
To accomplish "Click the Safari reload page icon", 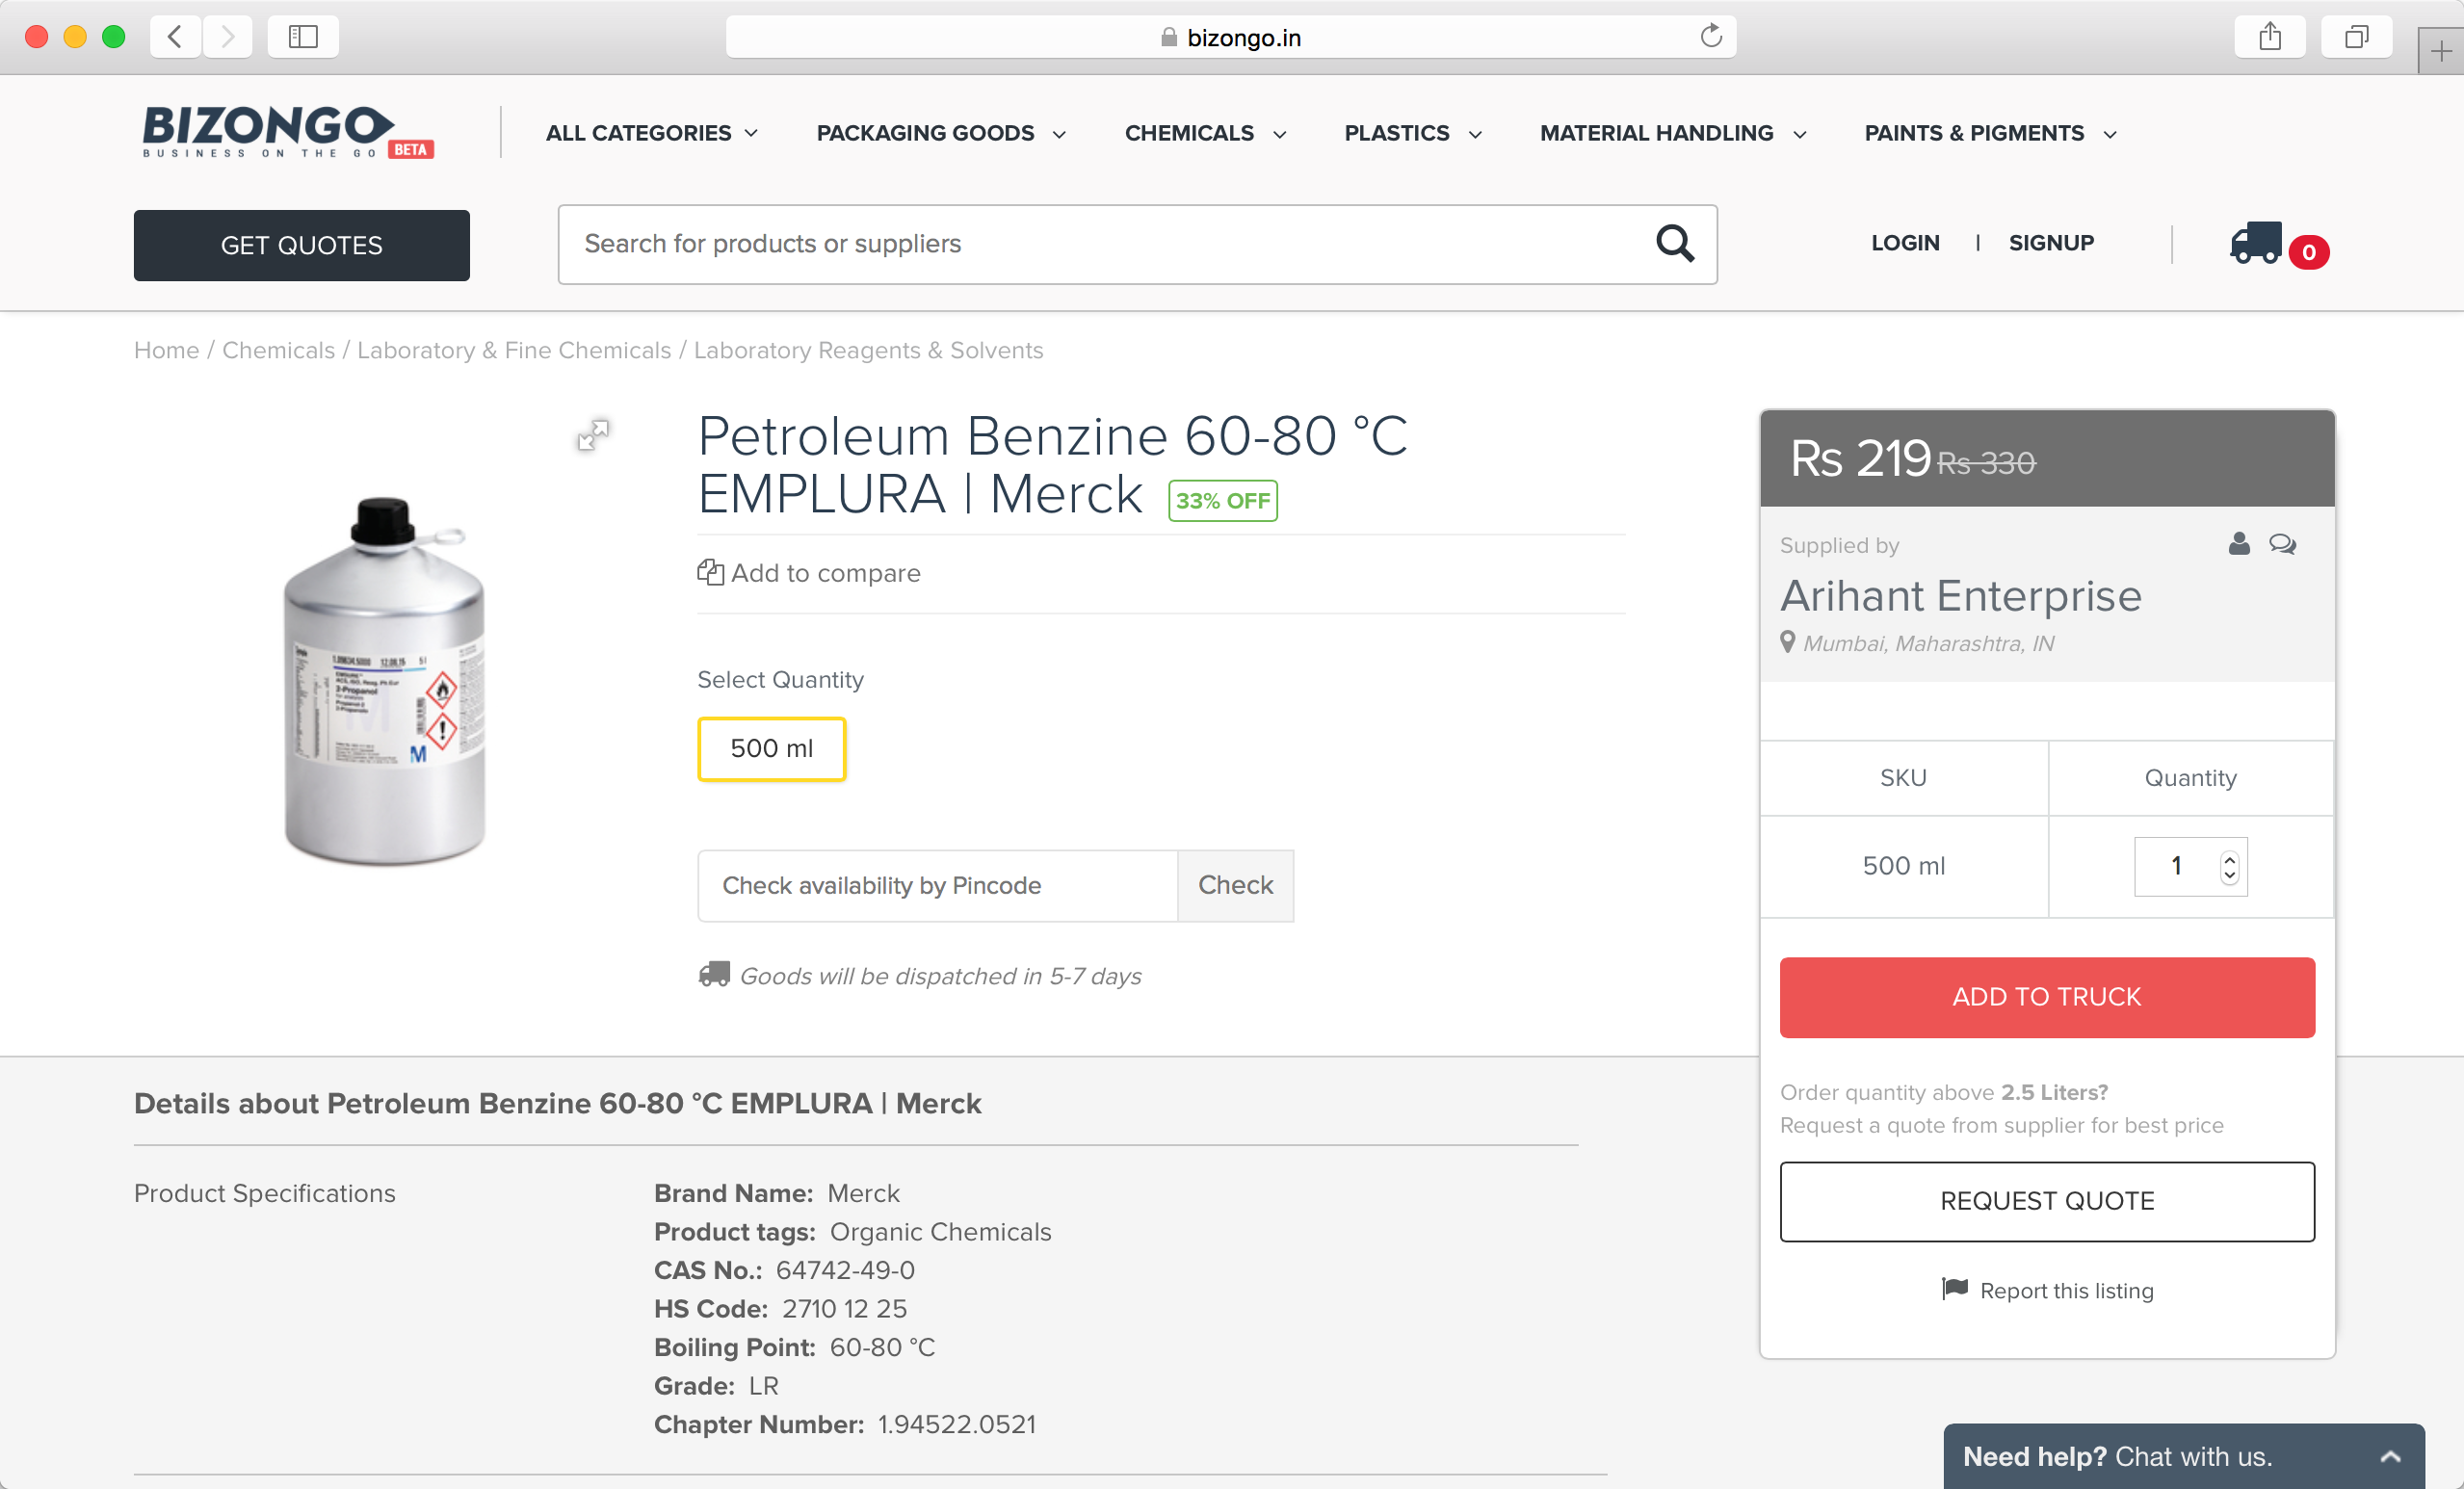I will point(1711,37).
